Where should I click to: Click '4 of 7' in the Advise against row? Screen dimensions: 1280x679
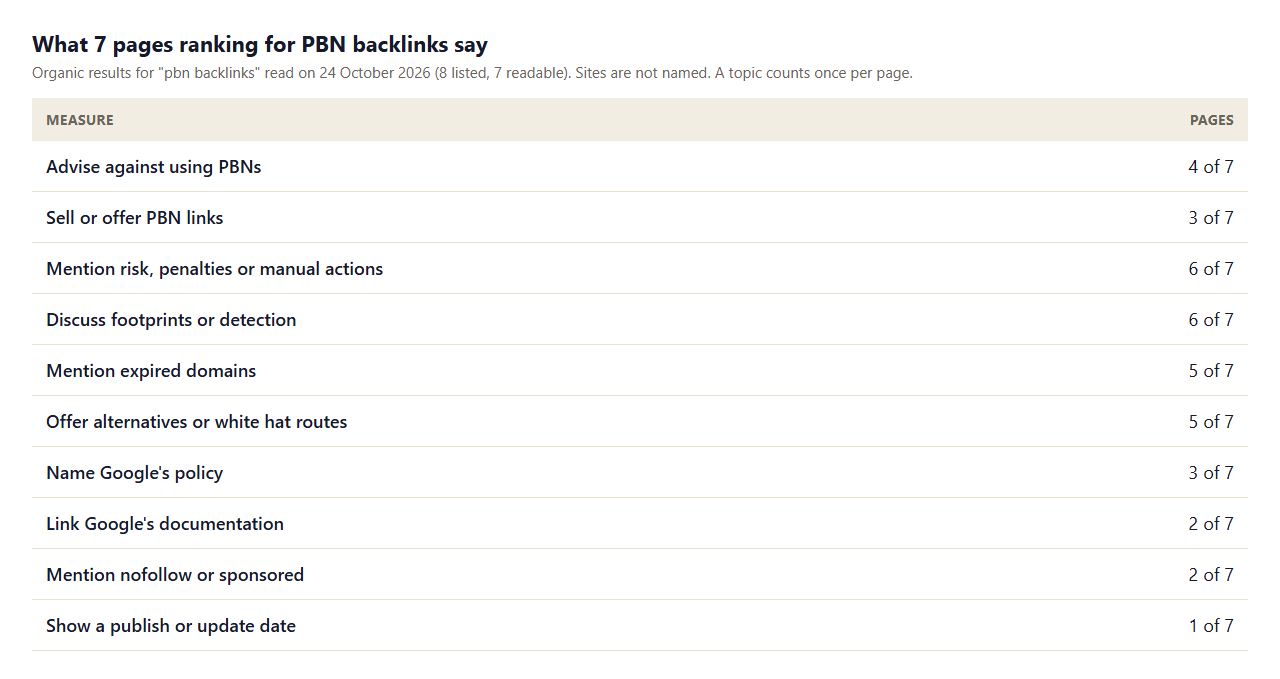click(x=1211, y=167)
